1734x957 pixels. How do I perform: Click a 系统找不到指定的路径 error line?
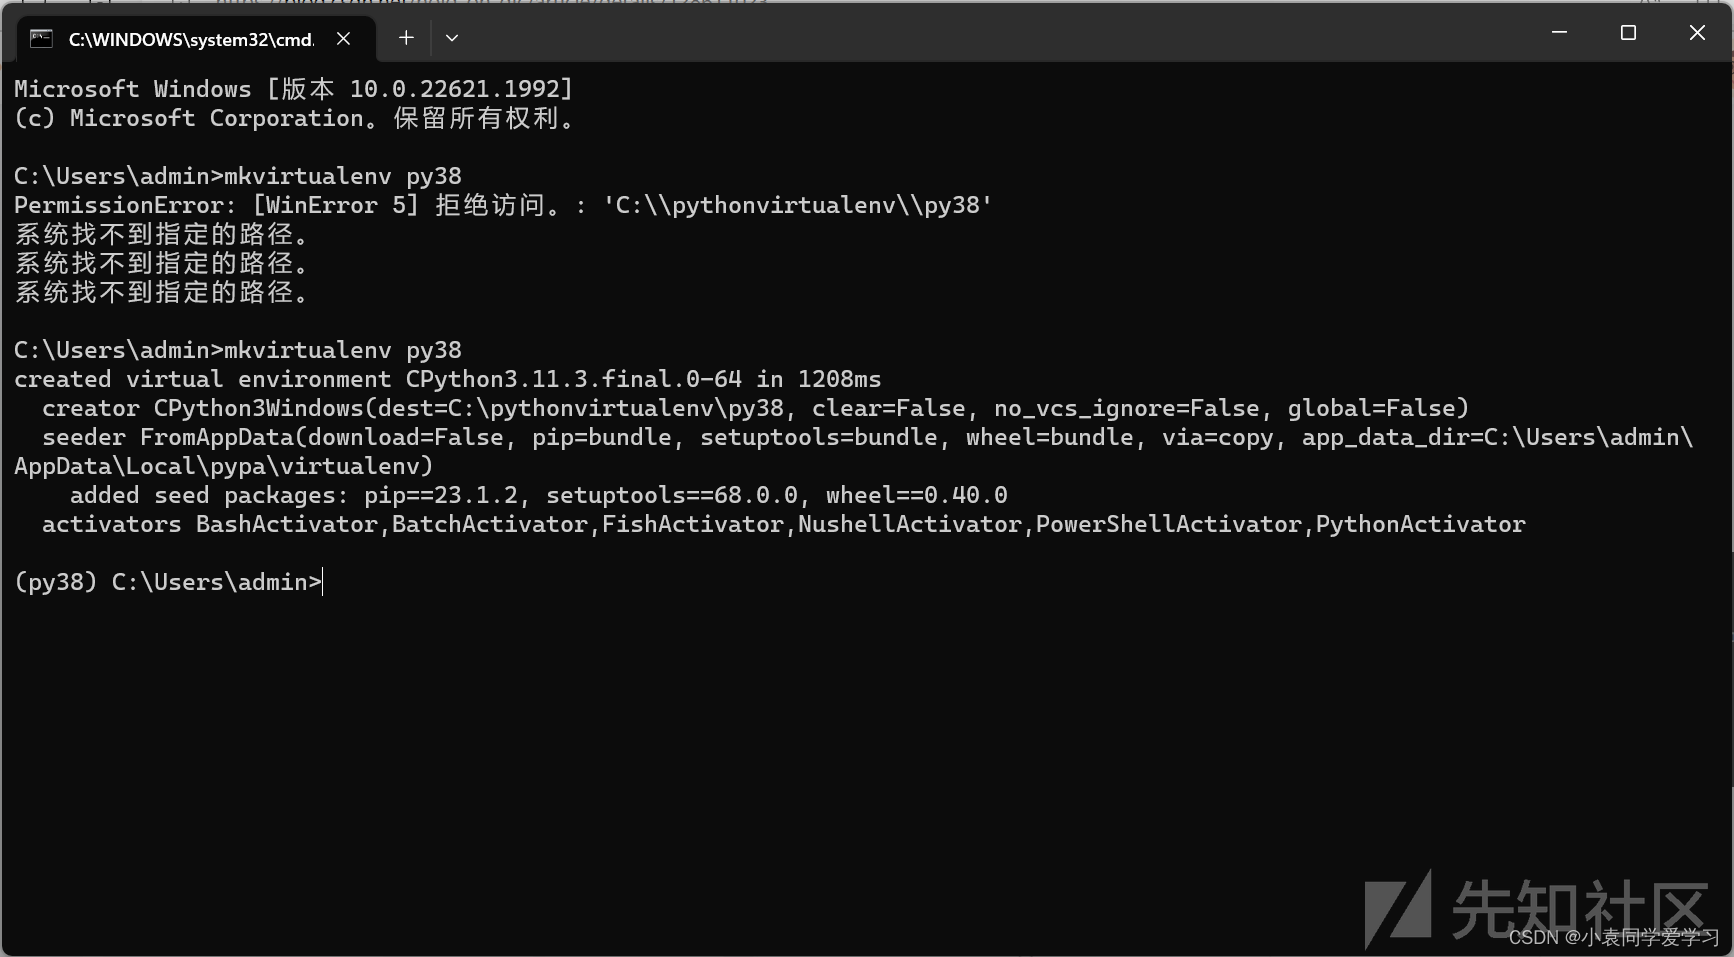(160, 234)
